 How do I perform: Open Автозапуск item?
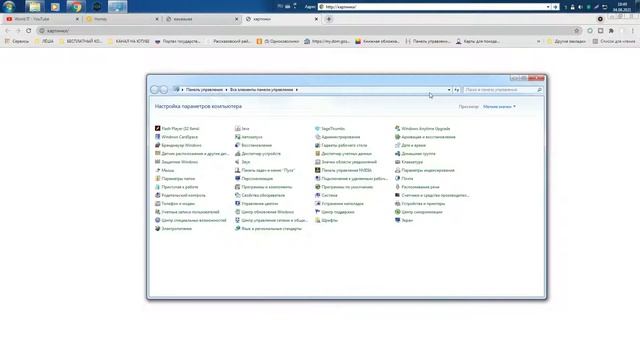tap(249, 137)
